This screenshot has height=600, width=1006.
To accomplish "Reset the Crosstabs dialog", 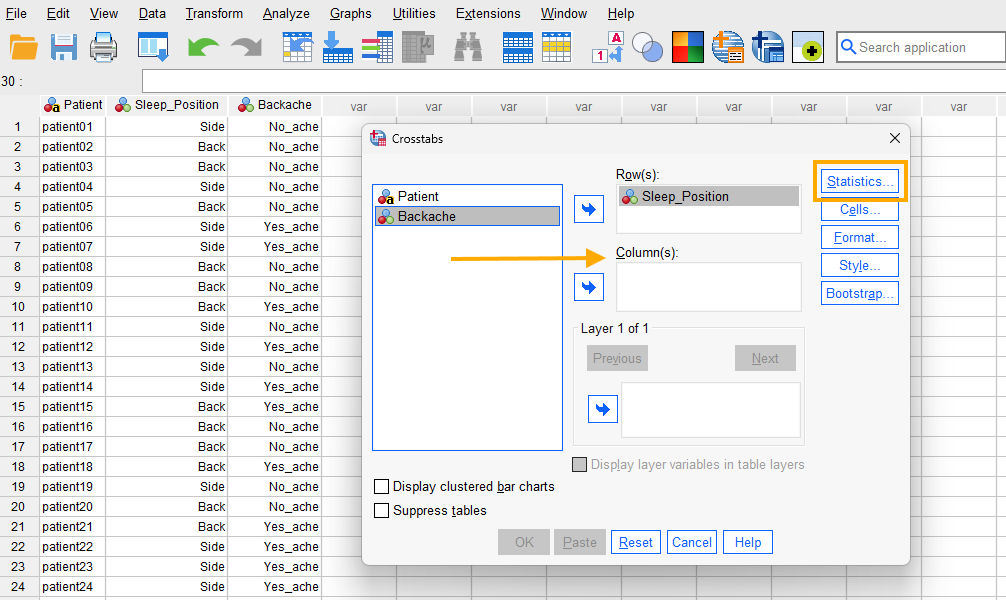I will [636, 541].
